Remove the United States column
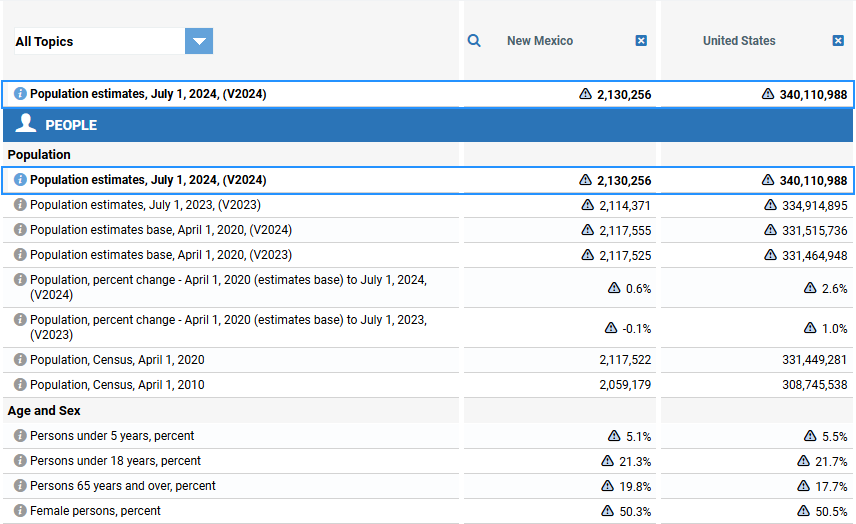 pos(838,41)
